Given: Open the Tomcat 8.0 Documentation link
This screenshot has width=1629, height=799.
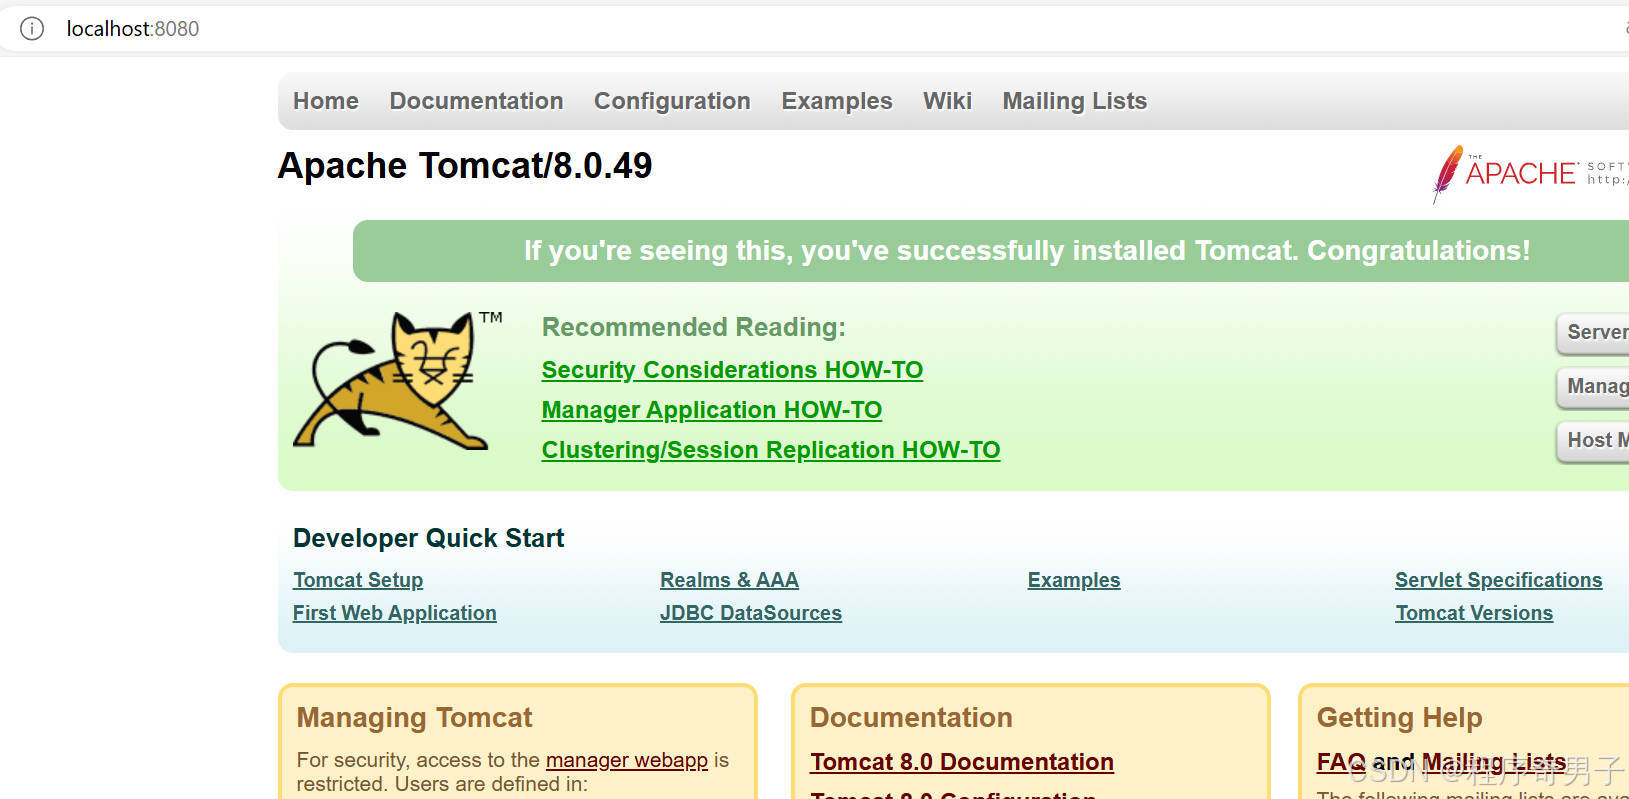Looking at the screenshot, I should click(x=962, y=762).
